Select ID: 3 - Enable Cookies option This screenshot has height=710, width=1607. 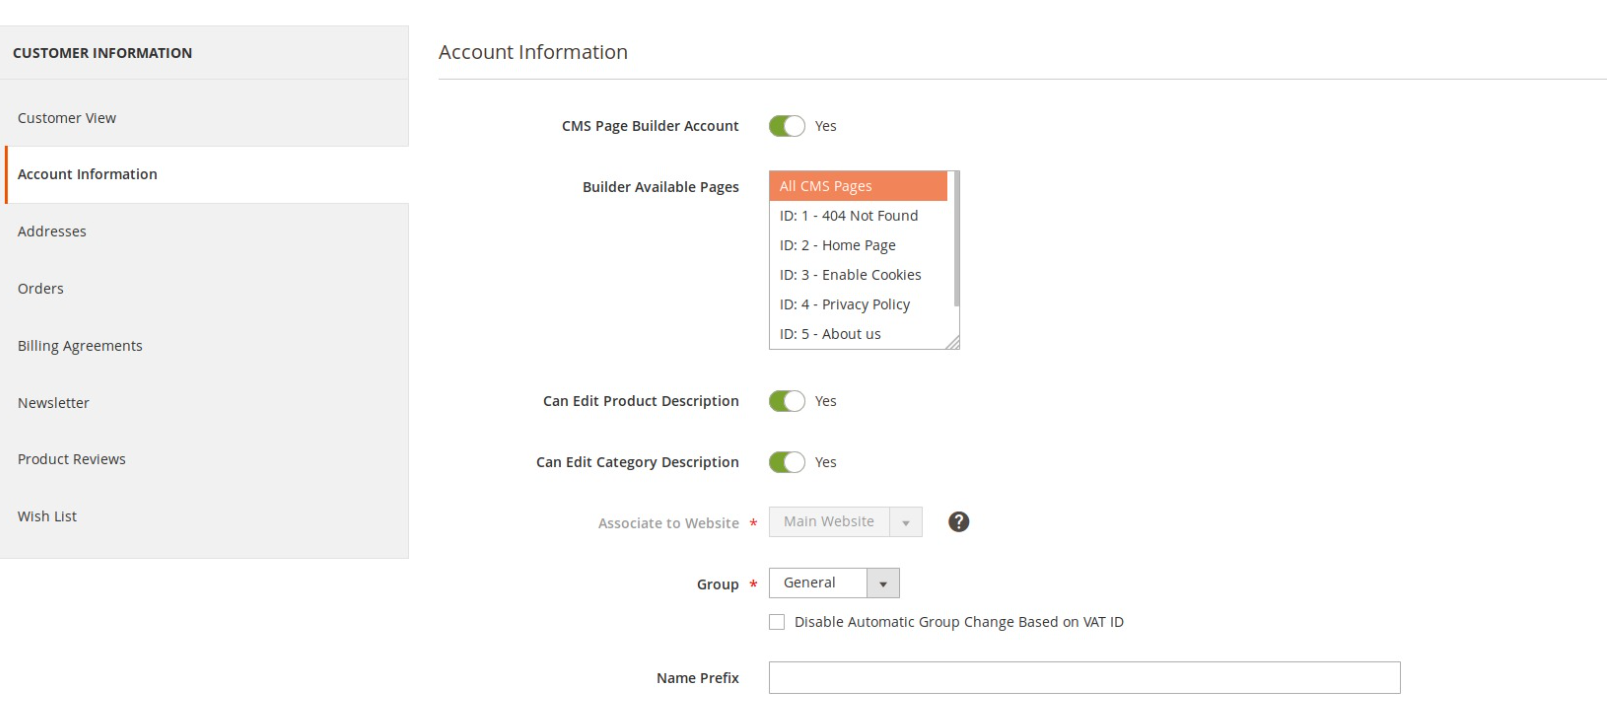point(858,275)
